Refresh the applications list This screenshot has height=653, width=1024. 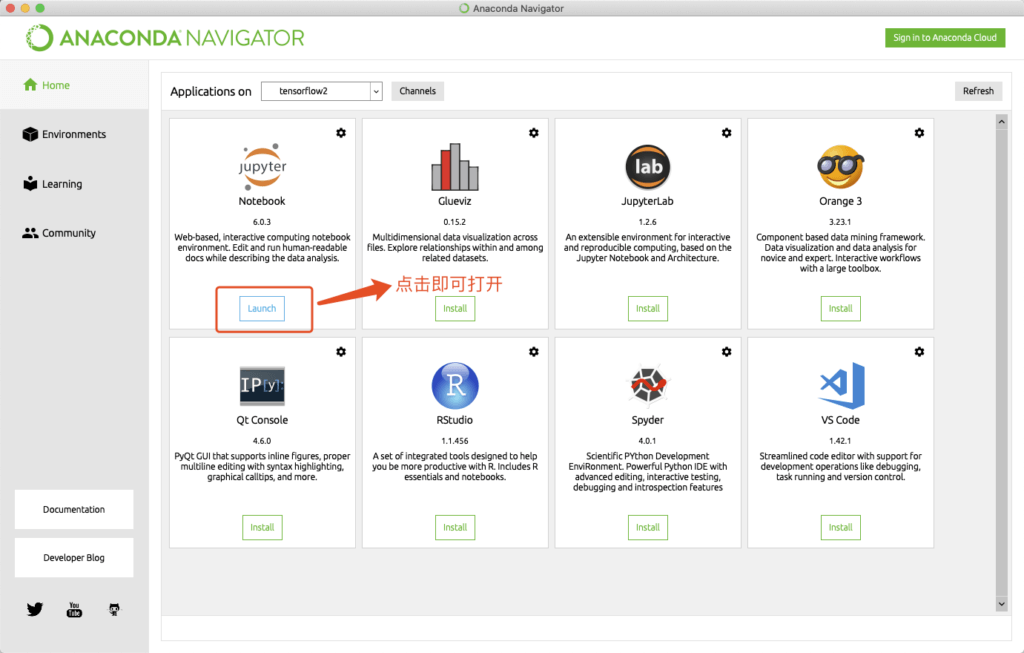tap(978, 91)
